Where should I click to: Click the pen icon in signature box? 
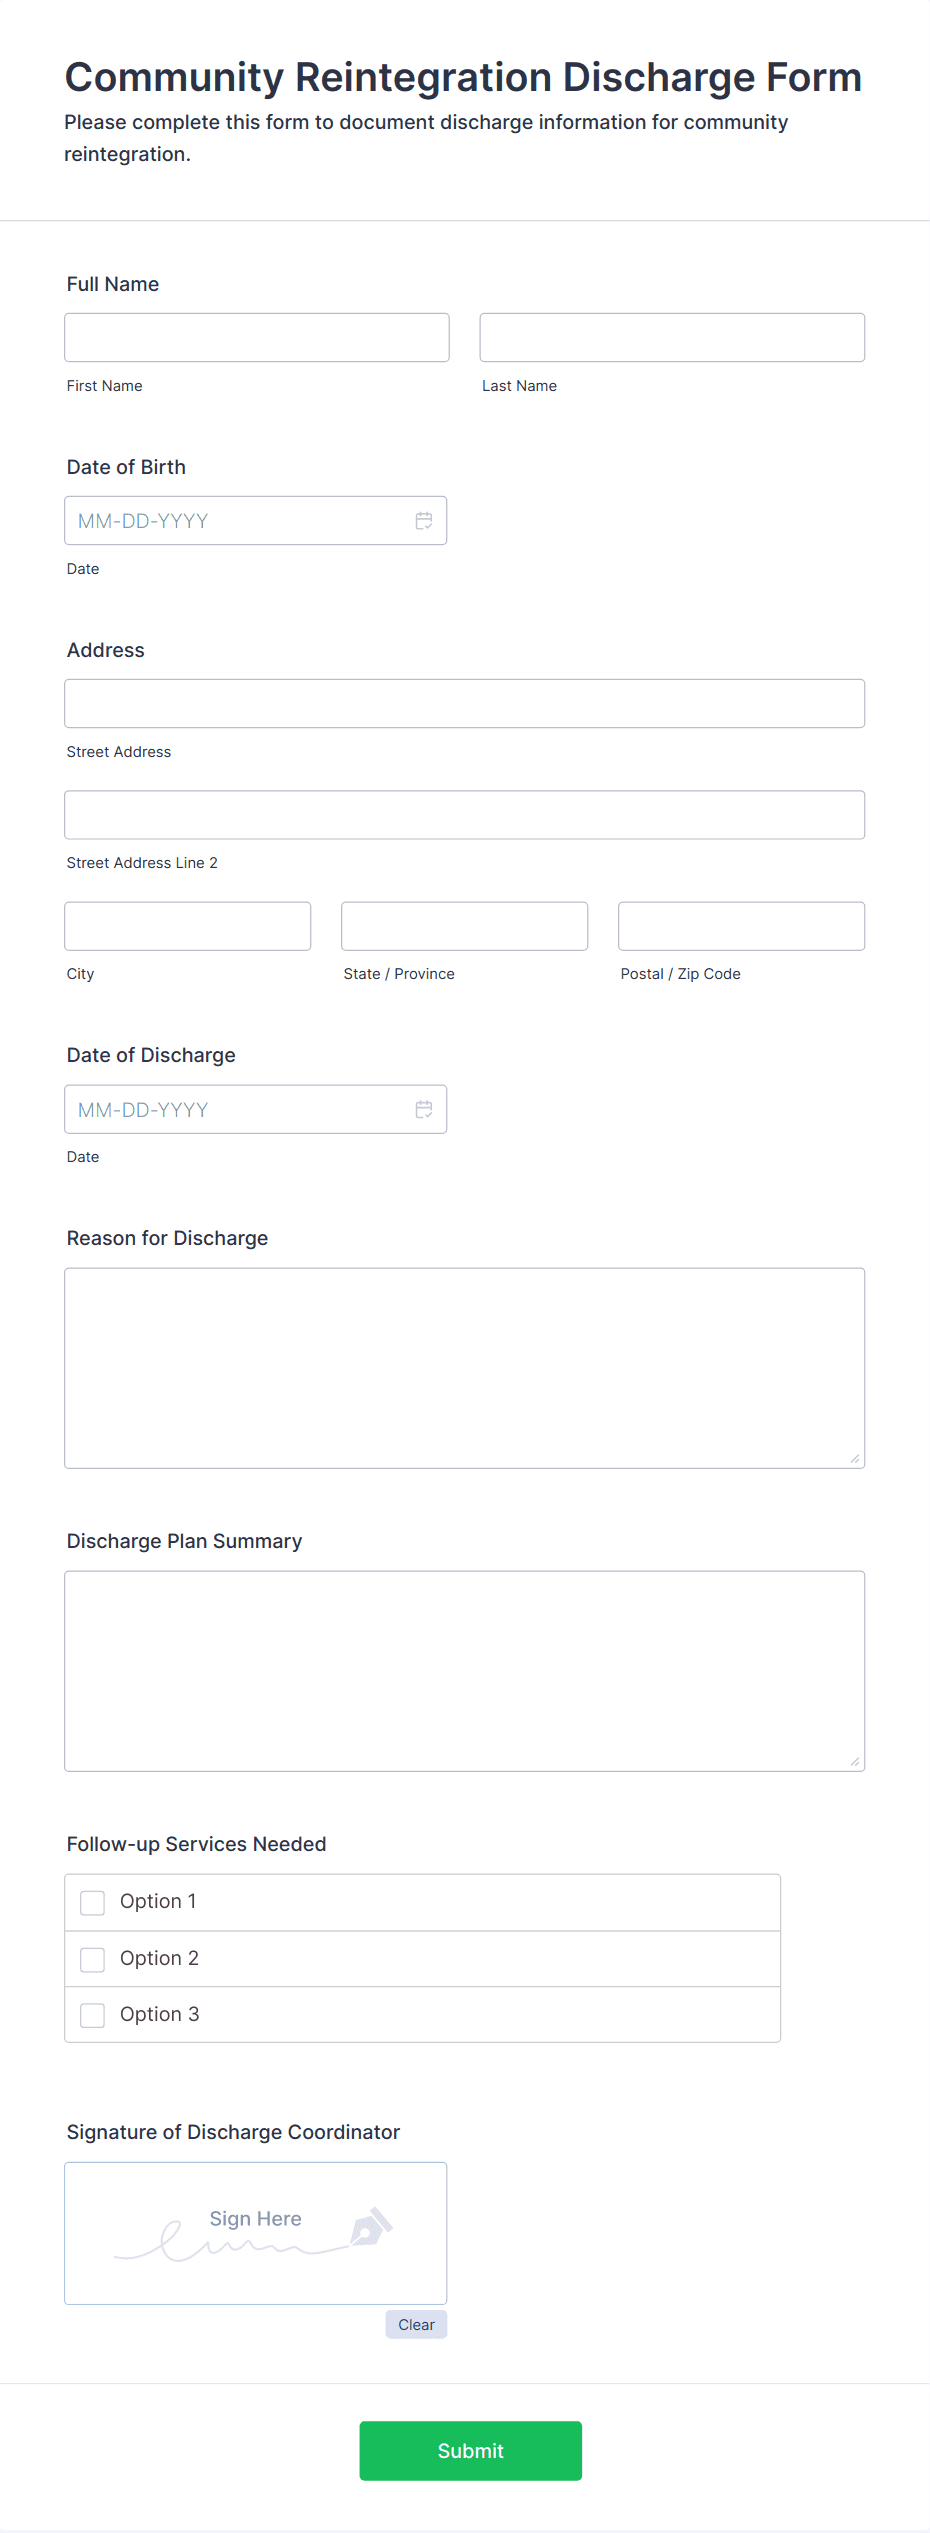click(x=371, y=2226)
